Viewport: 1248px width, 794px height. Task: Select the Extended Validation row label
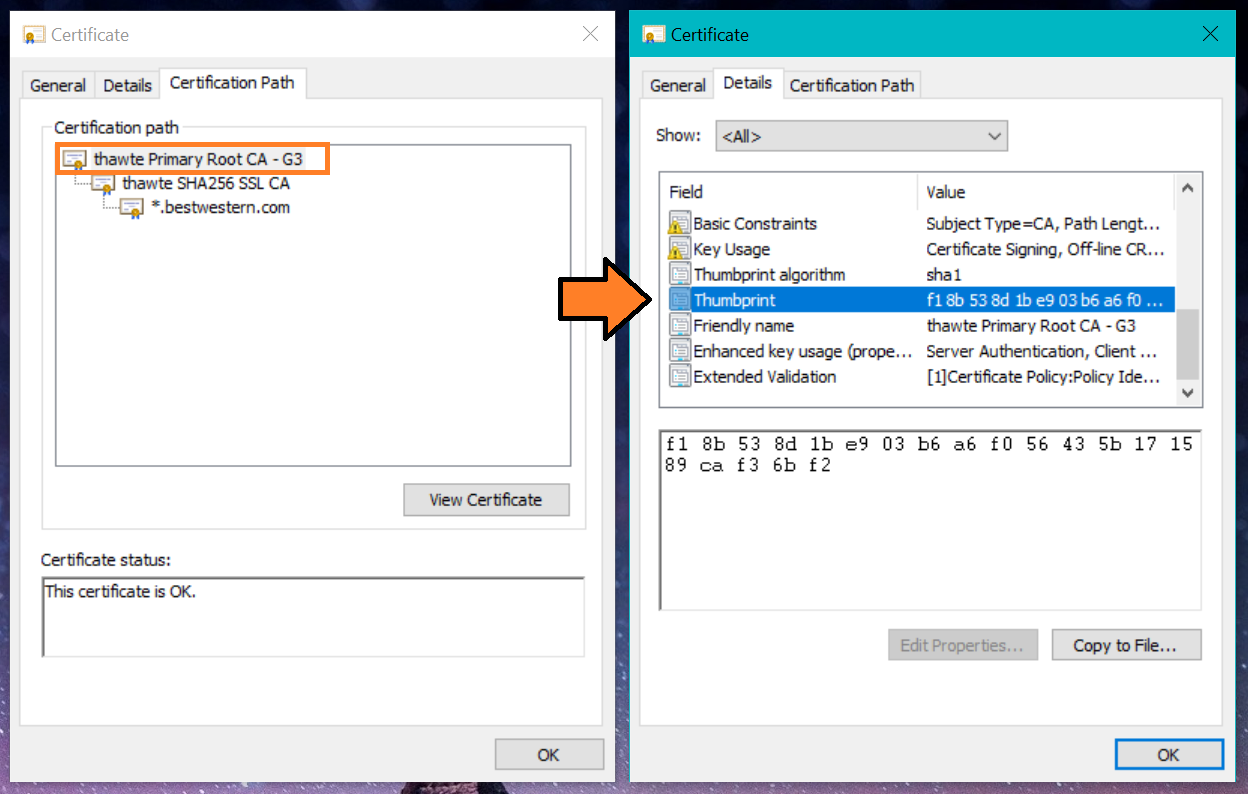[x=765, y=376]
